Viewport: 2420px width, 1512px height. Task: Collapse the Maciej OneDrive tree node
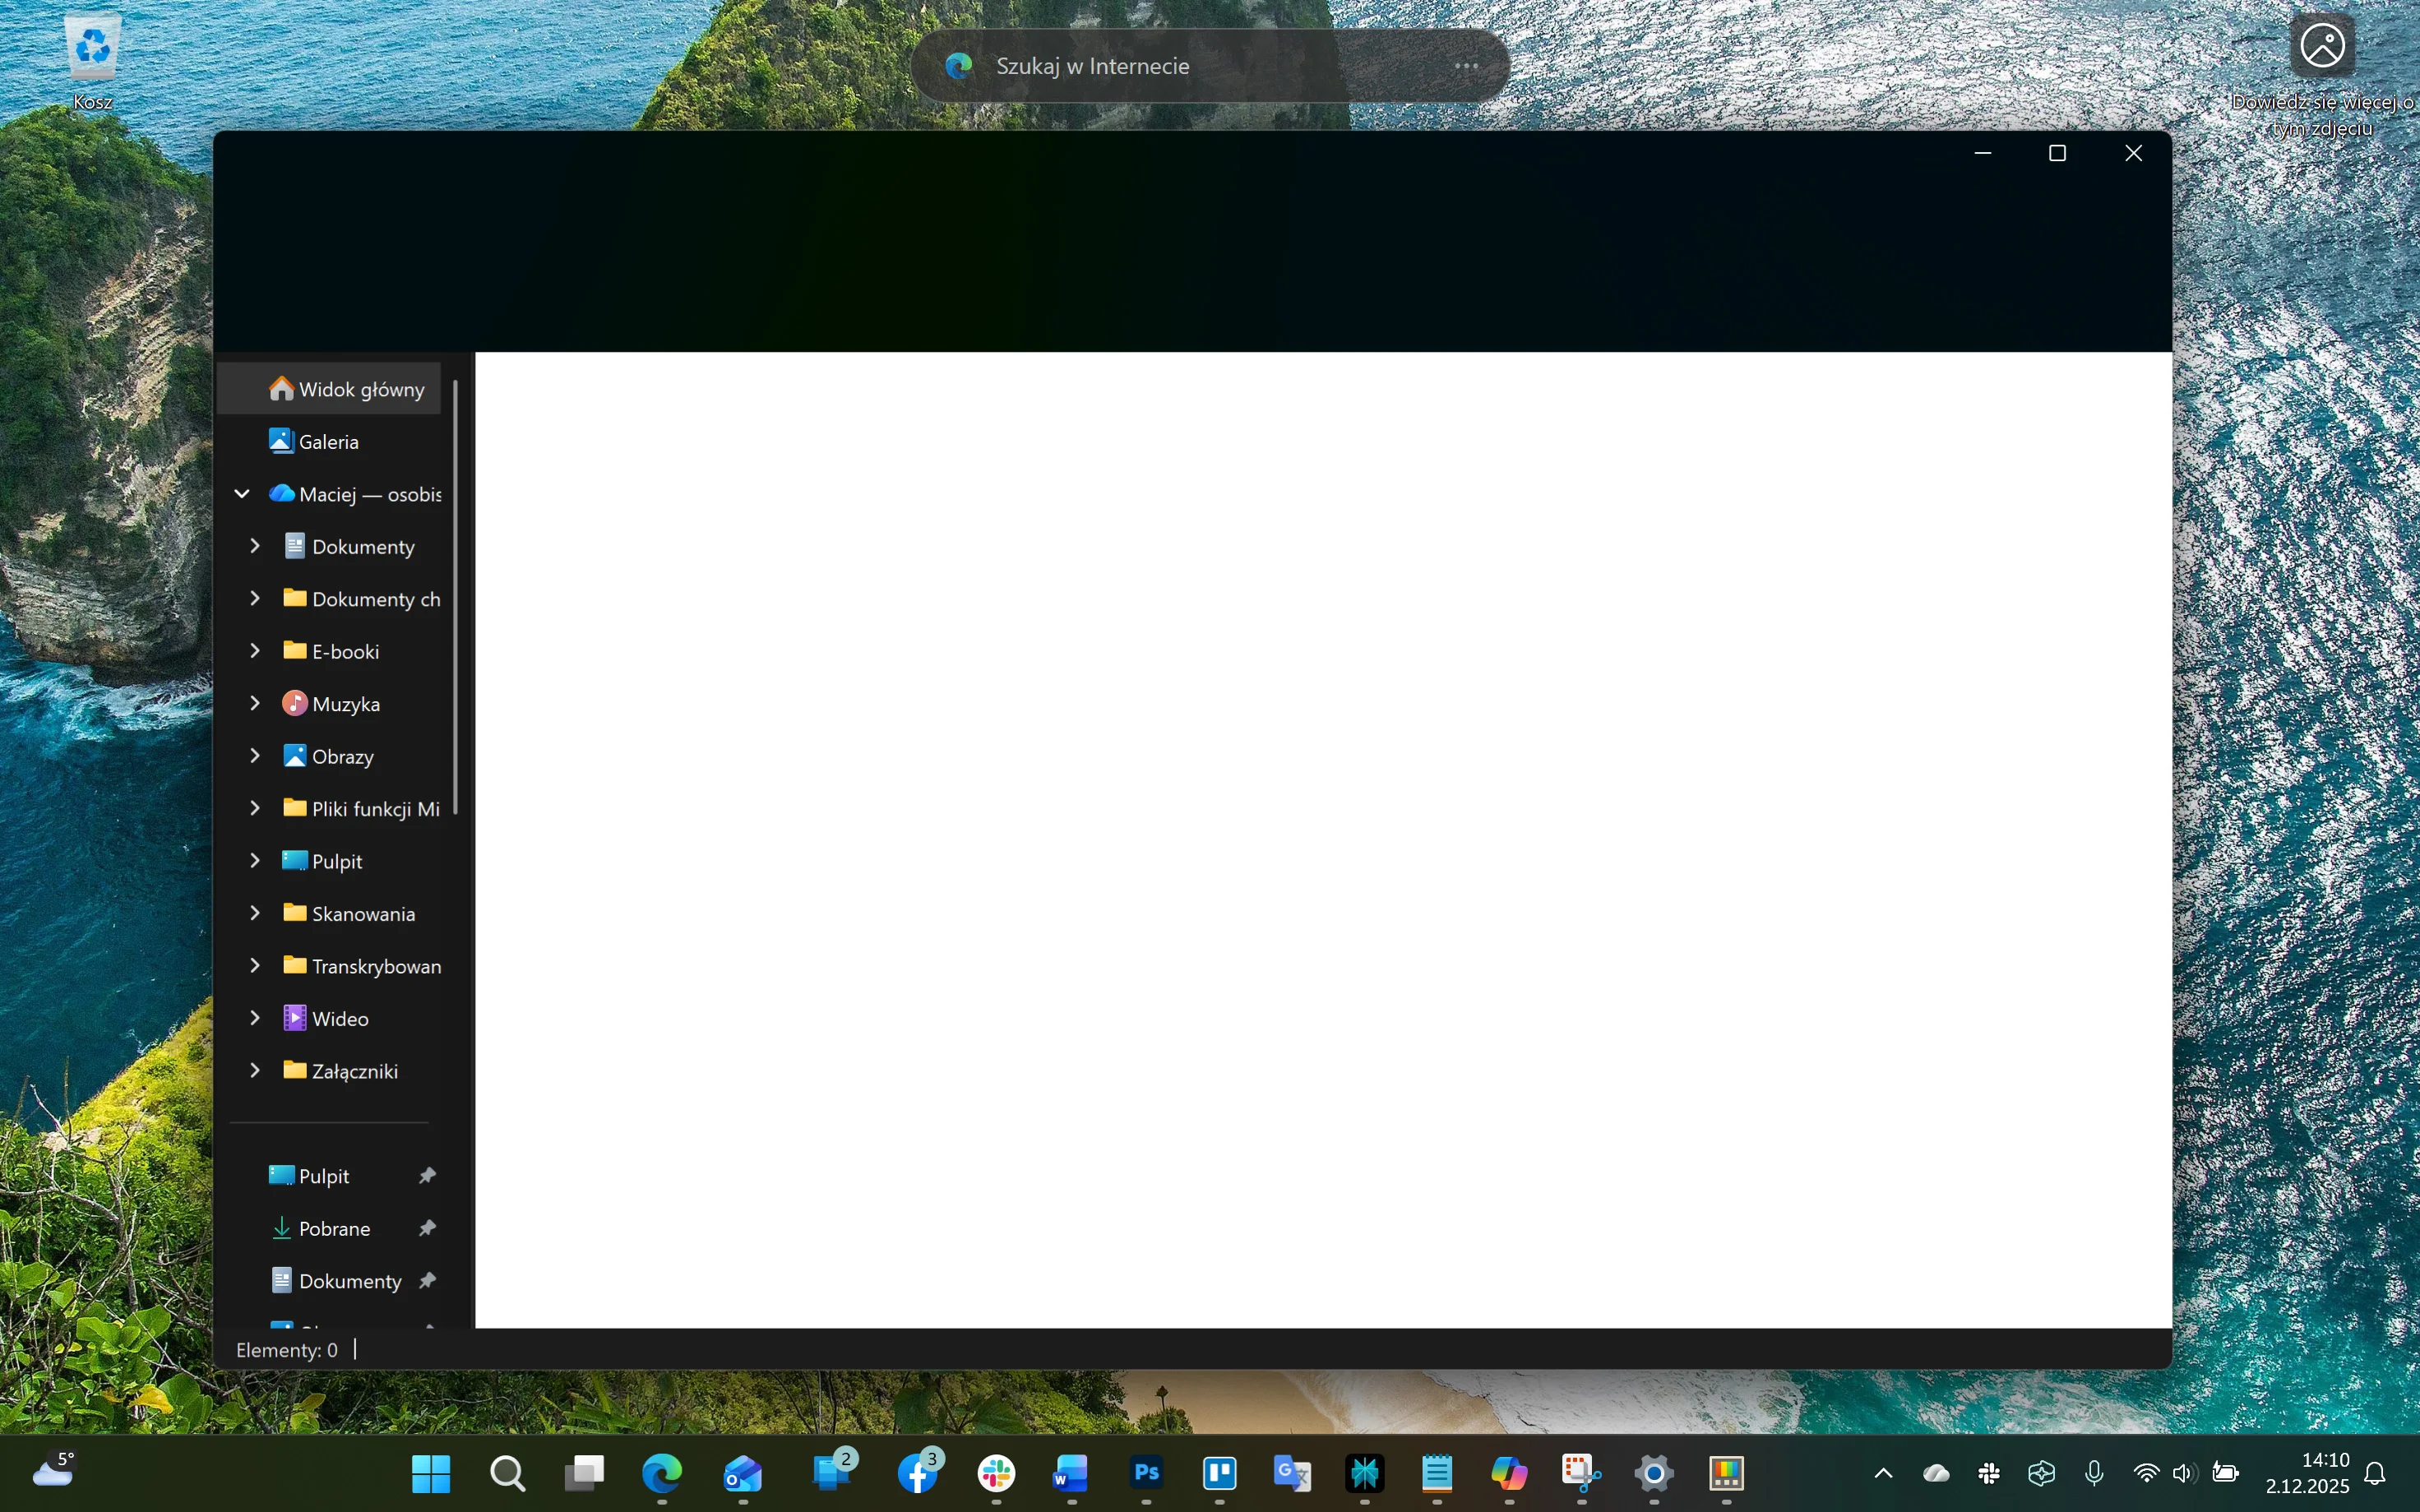pos(241,494)
